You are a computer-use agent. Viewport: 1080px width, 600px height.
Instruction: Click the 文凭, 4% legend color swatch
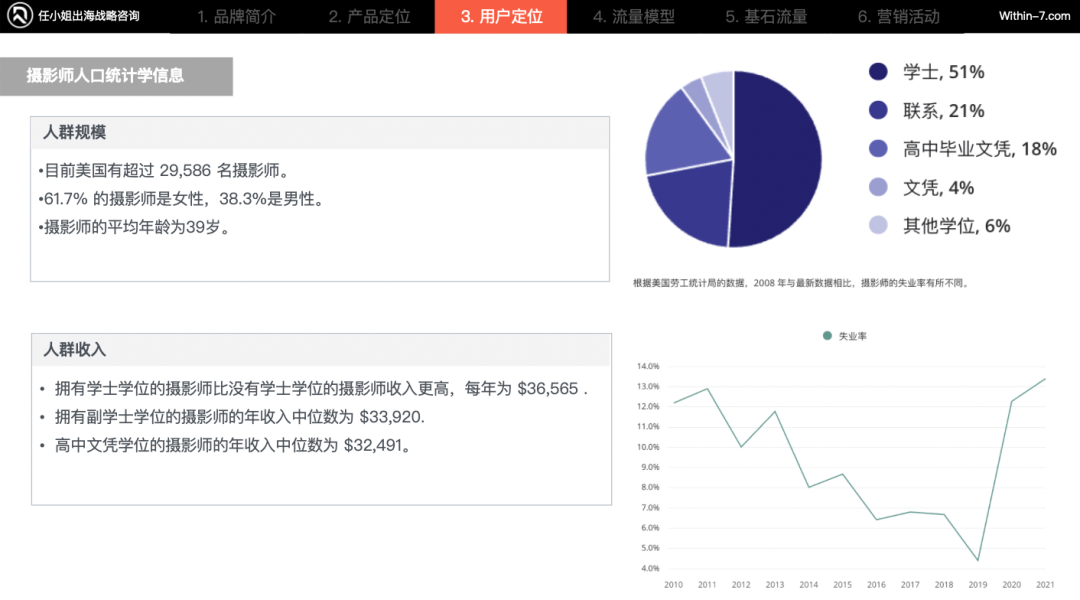(877, 187)
